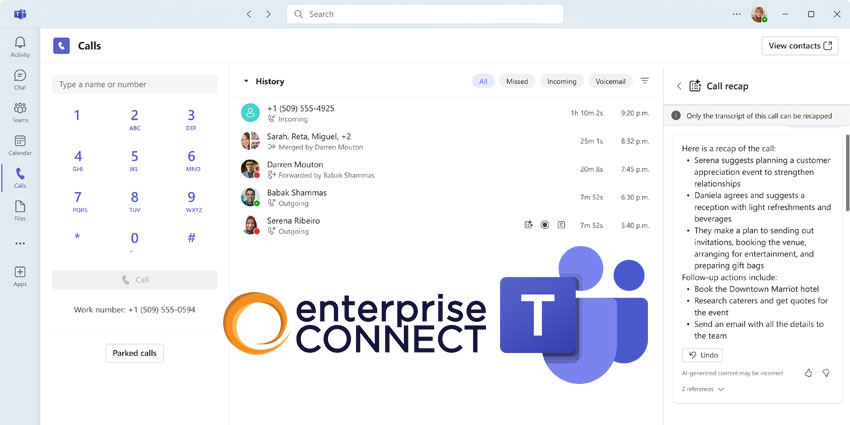Select Calls in the sidebar
850x425 pixels.
click(20, 178)
